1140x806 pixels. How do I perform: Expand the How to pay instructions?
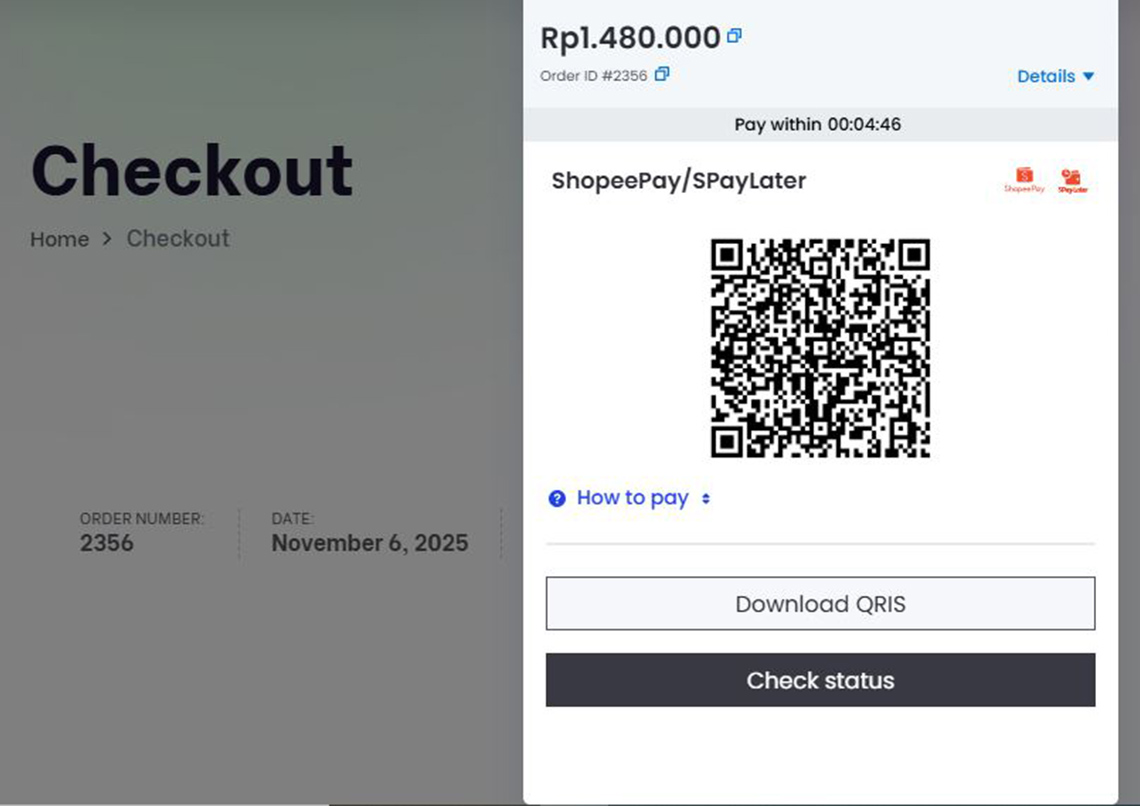[x=631, y=498]
